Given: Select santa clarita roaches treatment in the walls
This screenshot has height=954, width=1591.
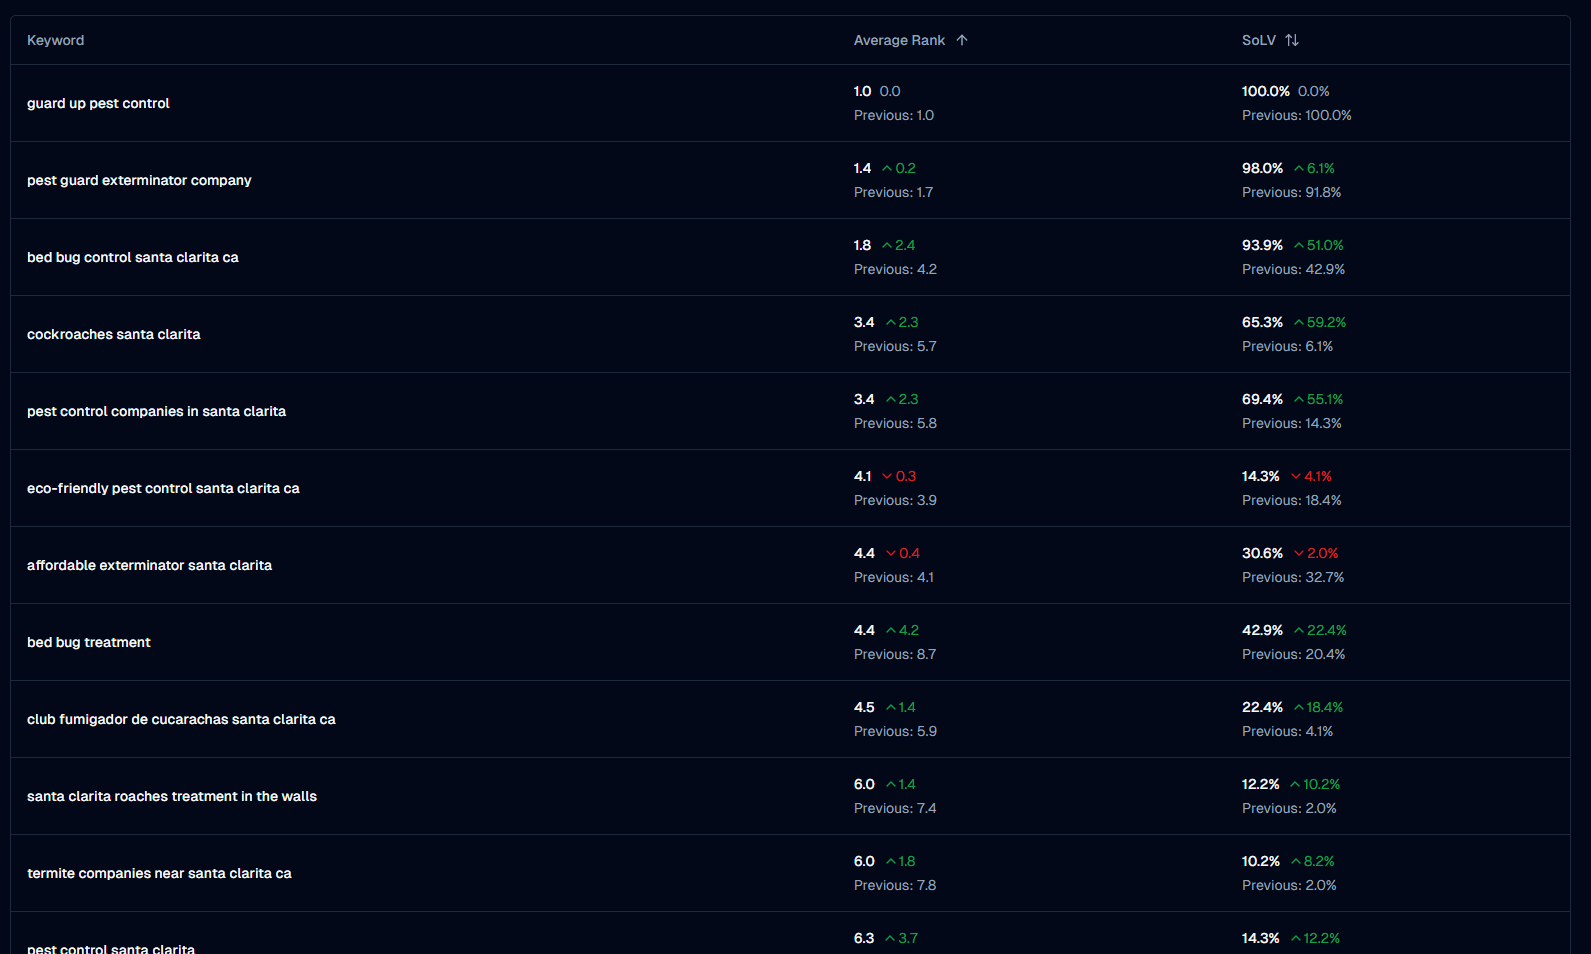Looking at the screenshot, I should [172, 796].
